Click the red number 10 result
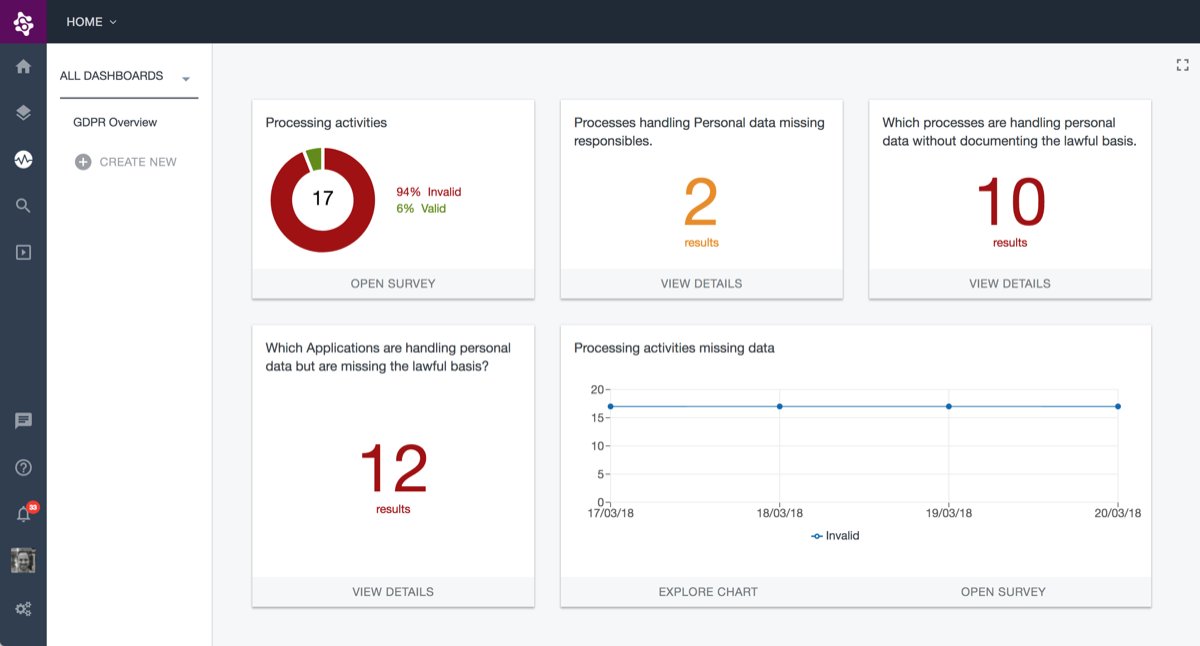Screen dimensions: 1200x646 (1010, 204)
